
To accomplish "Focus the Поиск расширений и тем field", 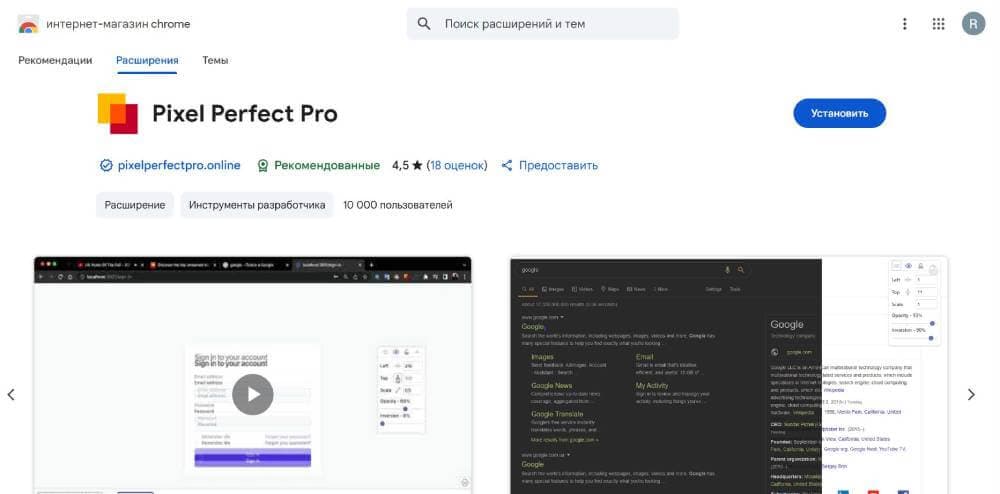I will click(x=555, y=24).
